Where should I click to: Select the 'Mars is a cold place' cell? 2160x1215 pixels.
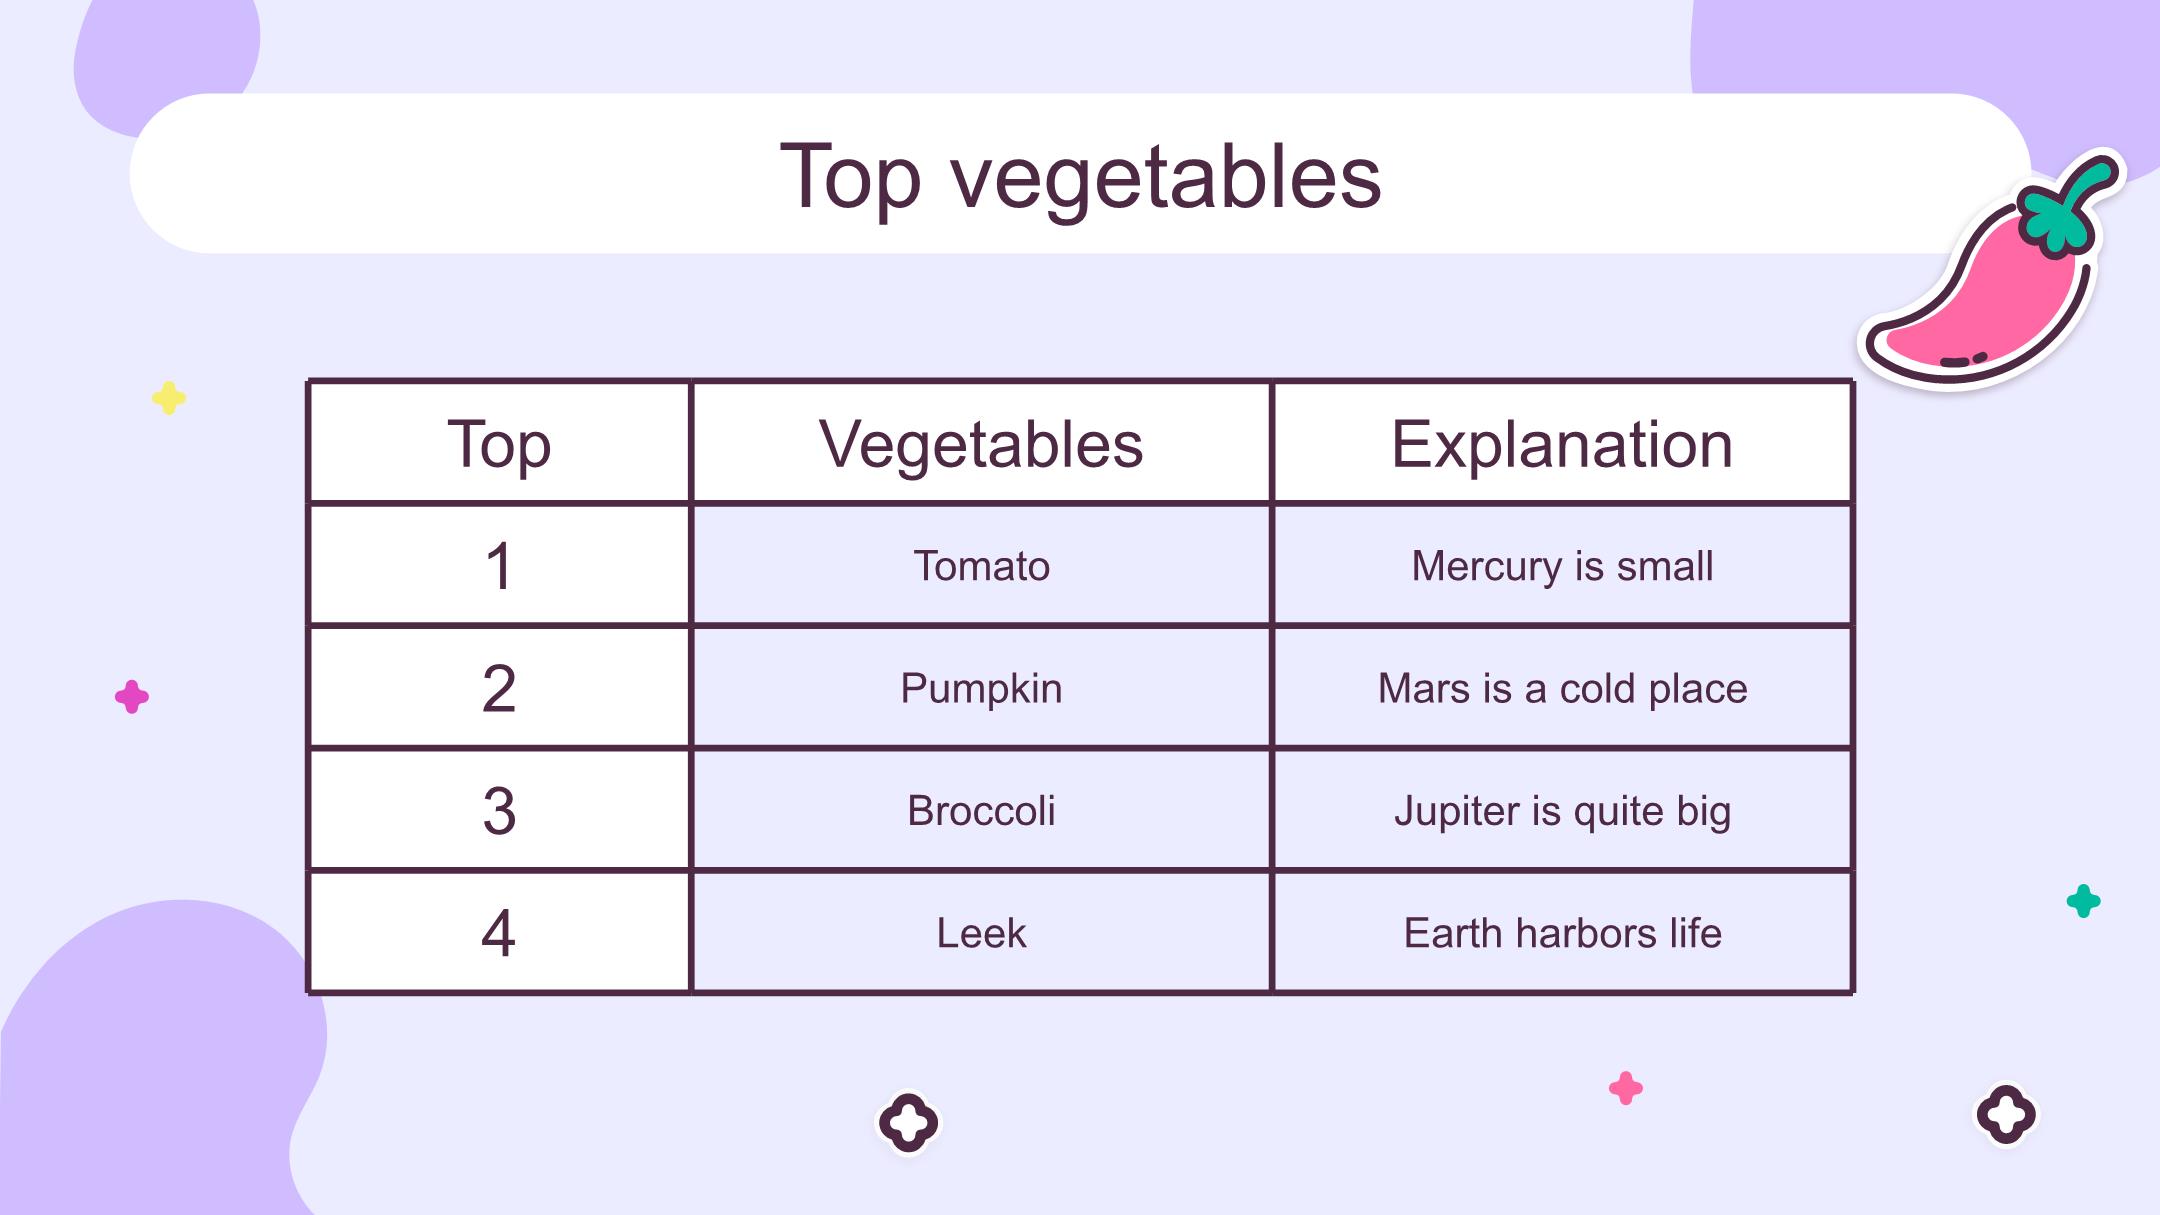[x=1562, y=688]
